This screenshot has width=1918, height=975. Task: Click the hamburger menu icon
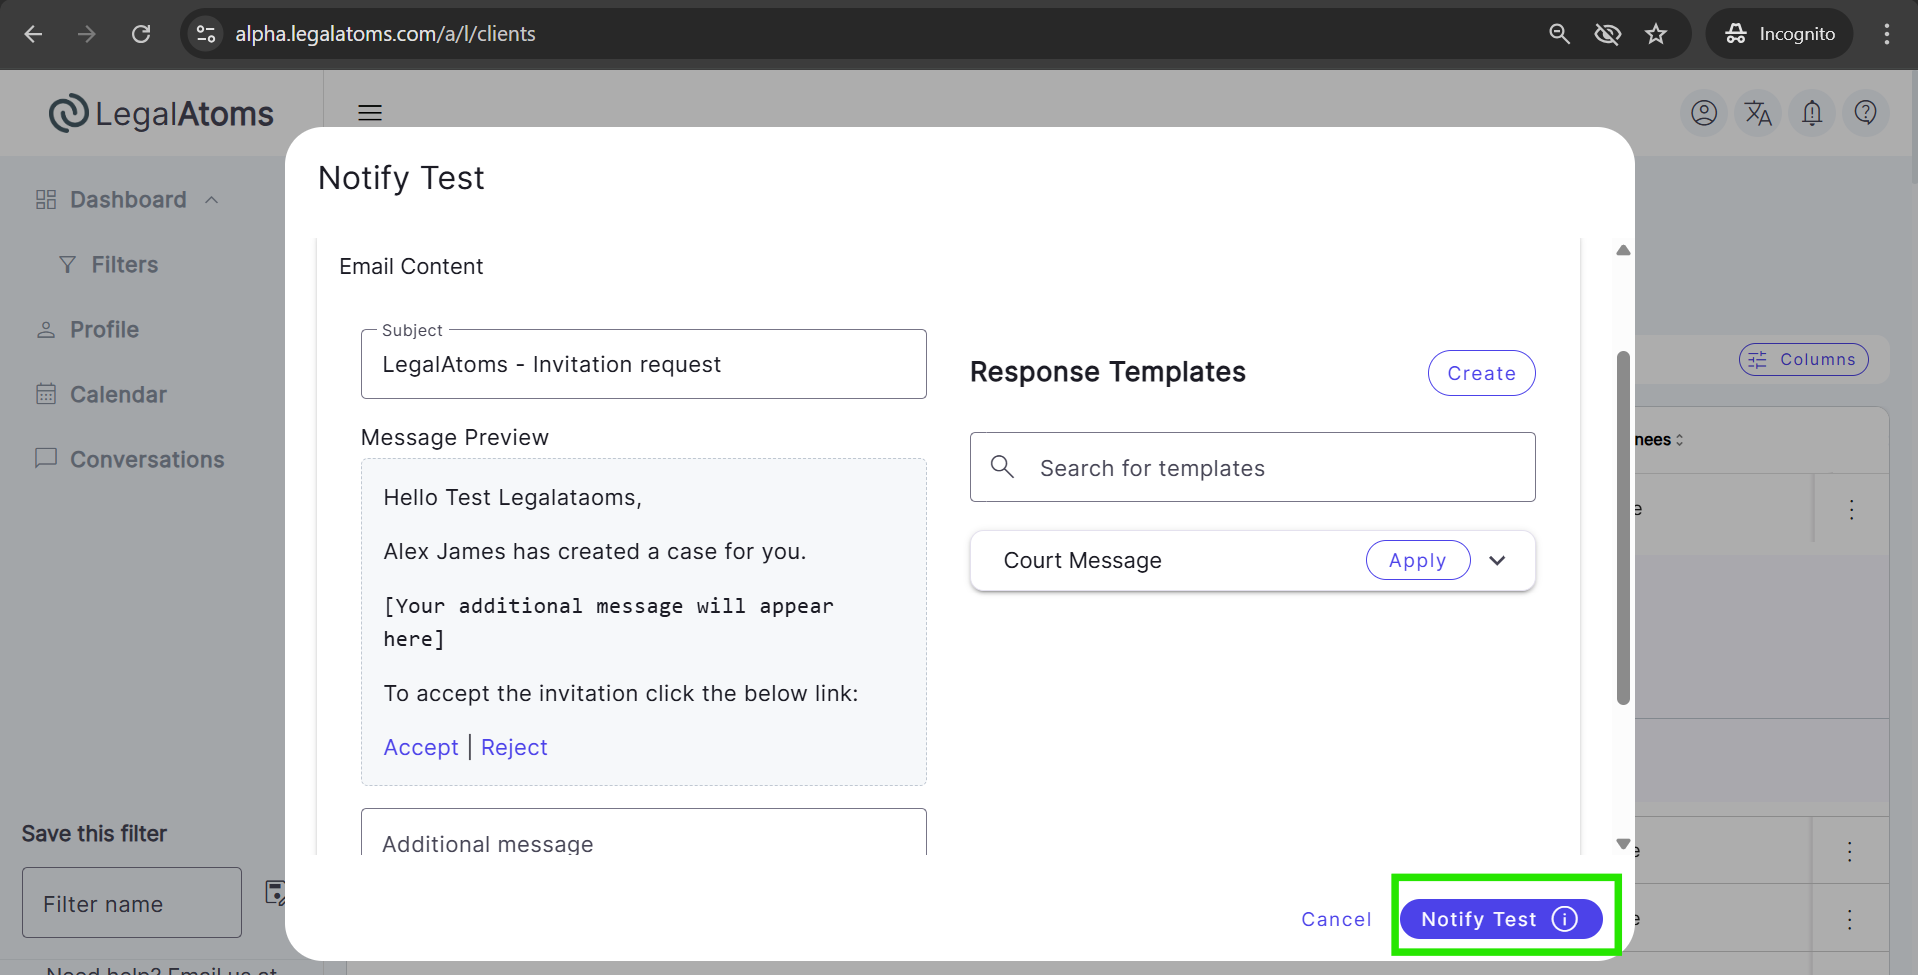coord(370,113)
